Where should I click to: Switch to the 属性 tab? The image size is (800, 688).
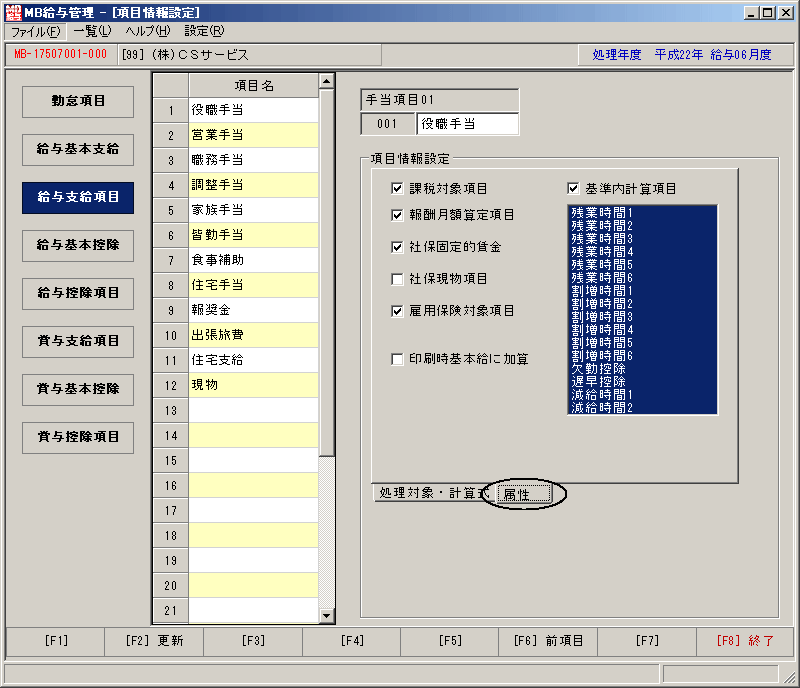(524, 494)
